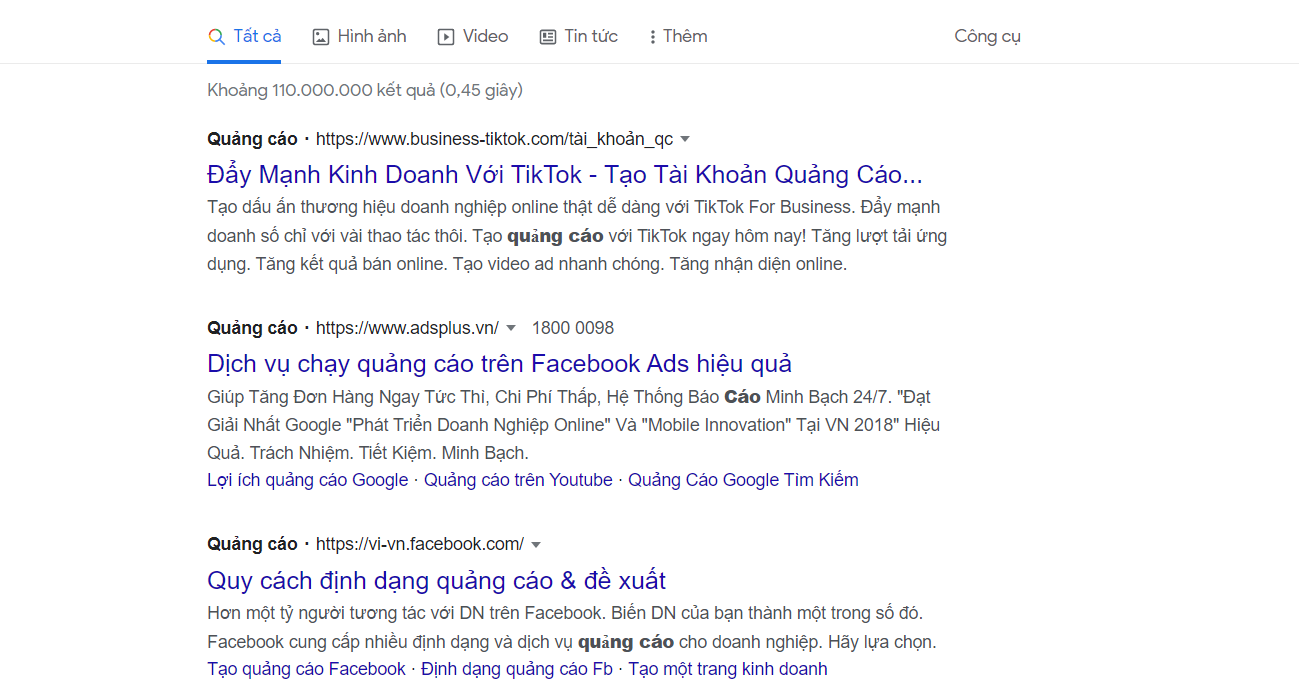Click the play icon next to Video

pyautogui.click(x=444, y=36)
